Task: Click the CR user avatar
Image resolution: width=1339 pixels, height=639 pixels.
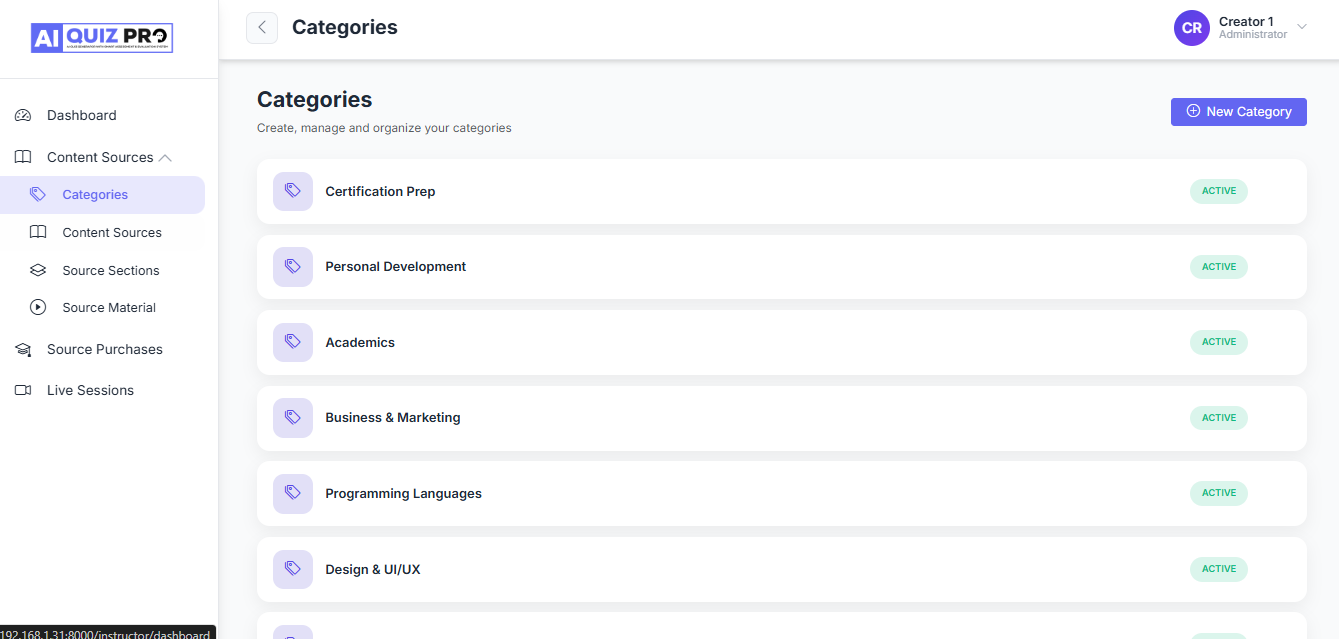Action: point(1192,28)
